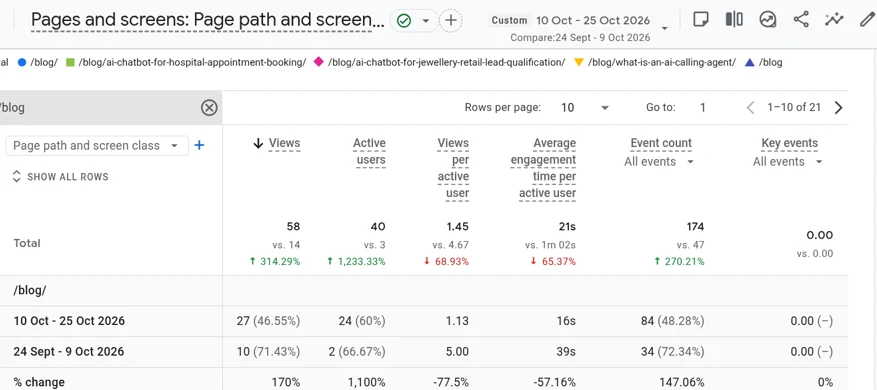Click the Total row label
This screenshot has height=390, width=877.
coord(27,243)
